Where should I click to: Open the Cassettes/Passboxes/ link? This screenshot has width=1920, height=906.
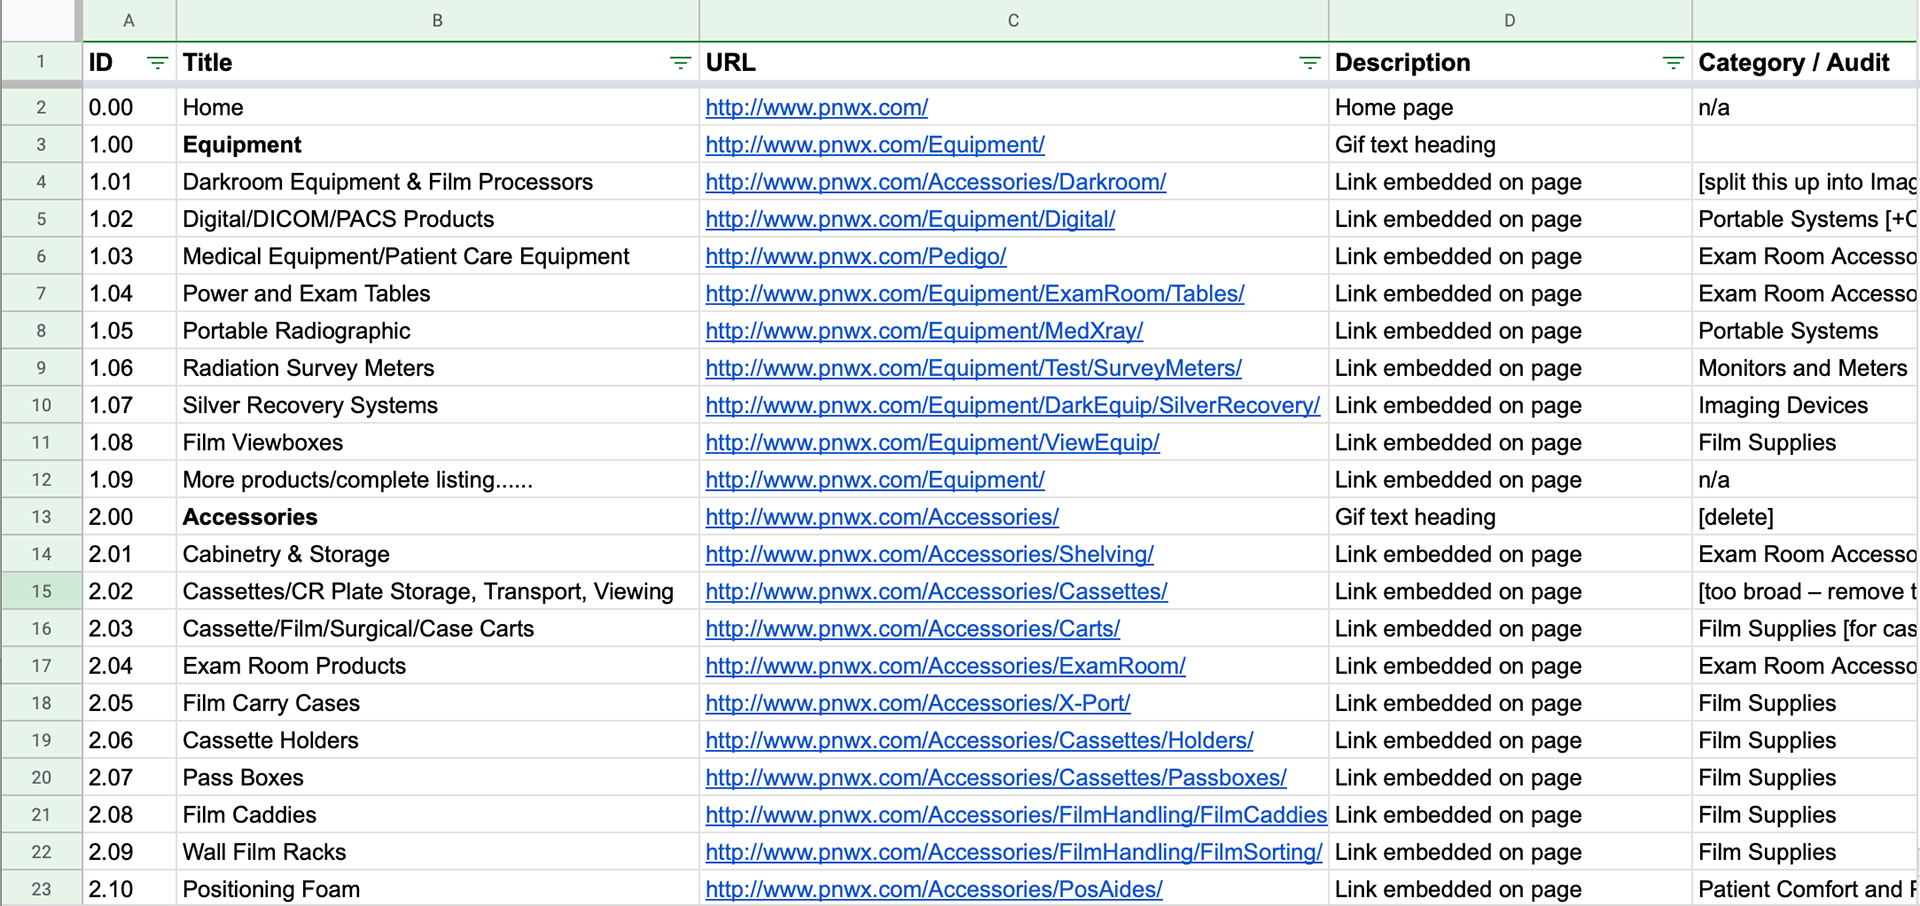point(996,777)
